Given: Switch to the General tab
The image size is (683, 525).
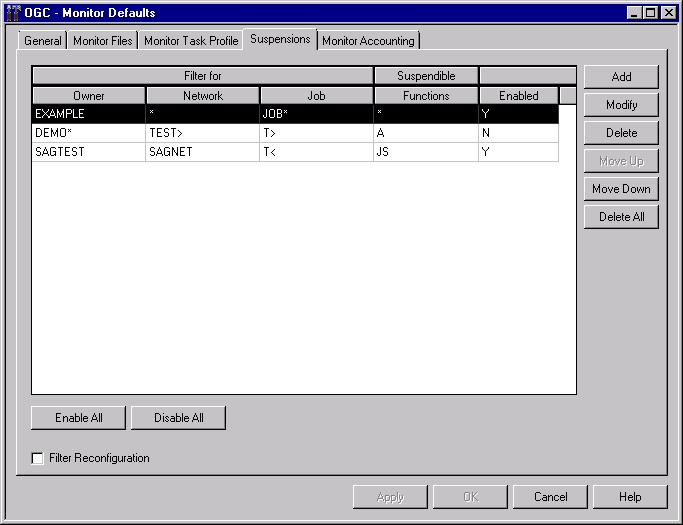Looking at the screenshot, I should 43,41.
